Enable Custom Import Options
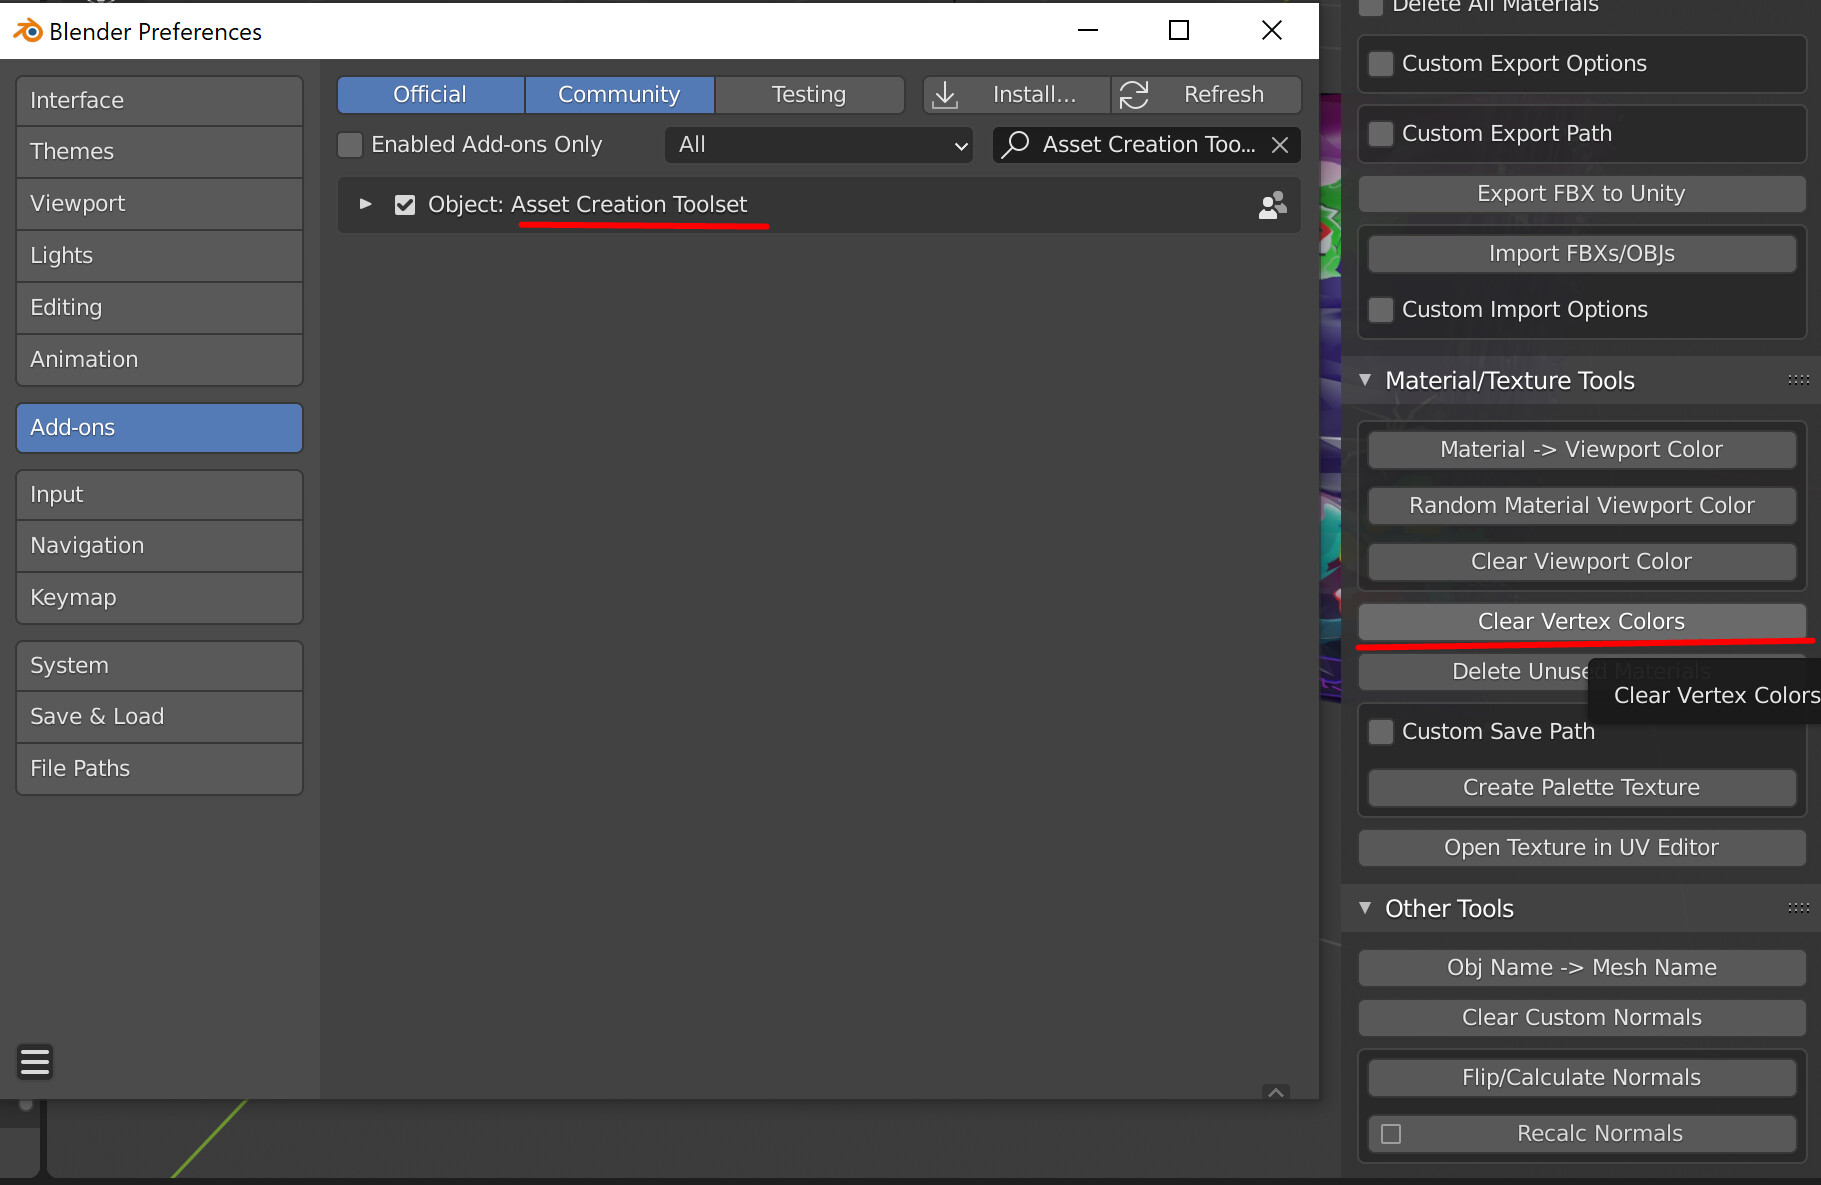The width and height of the screenshot is (1821, 1185). 1381,310
